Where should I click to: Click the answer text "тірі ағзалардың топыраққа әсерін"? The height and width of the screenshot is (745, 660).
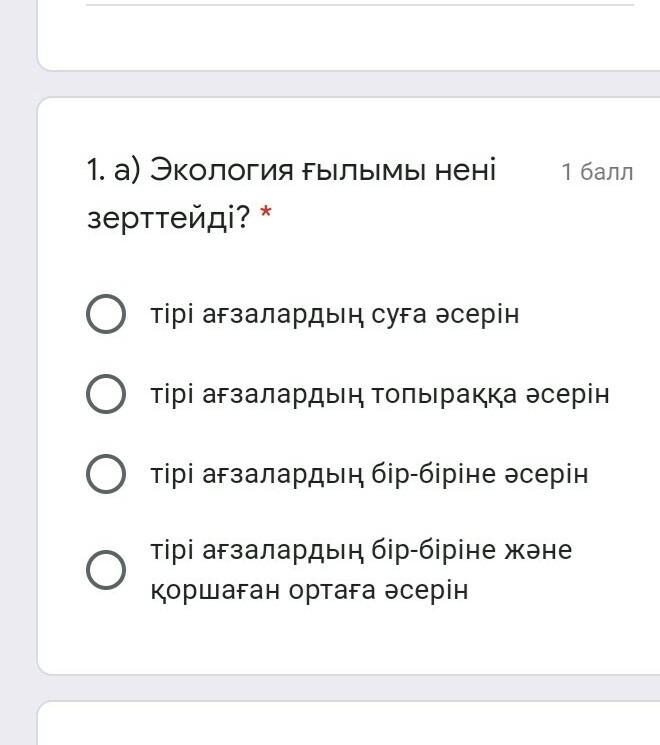click(x=380, y=393)
